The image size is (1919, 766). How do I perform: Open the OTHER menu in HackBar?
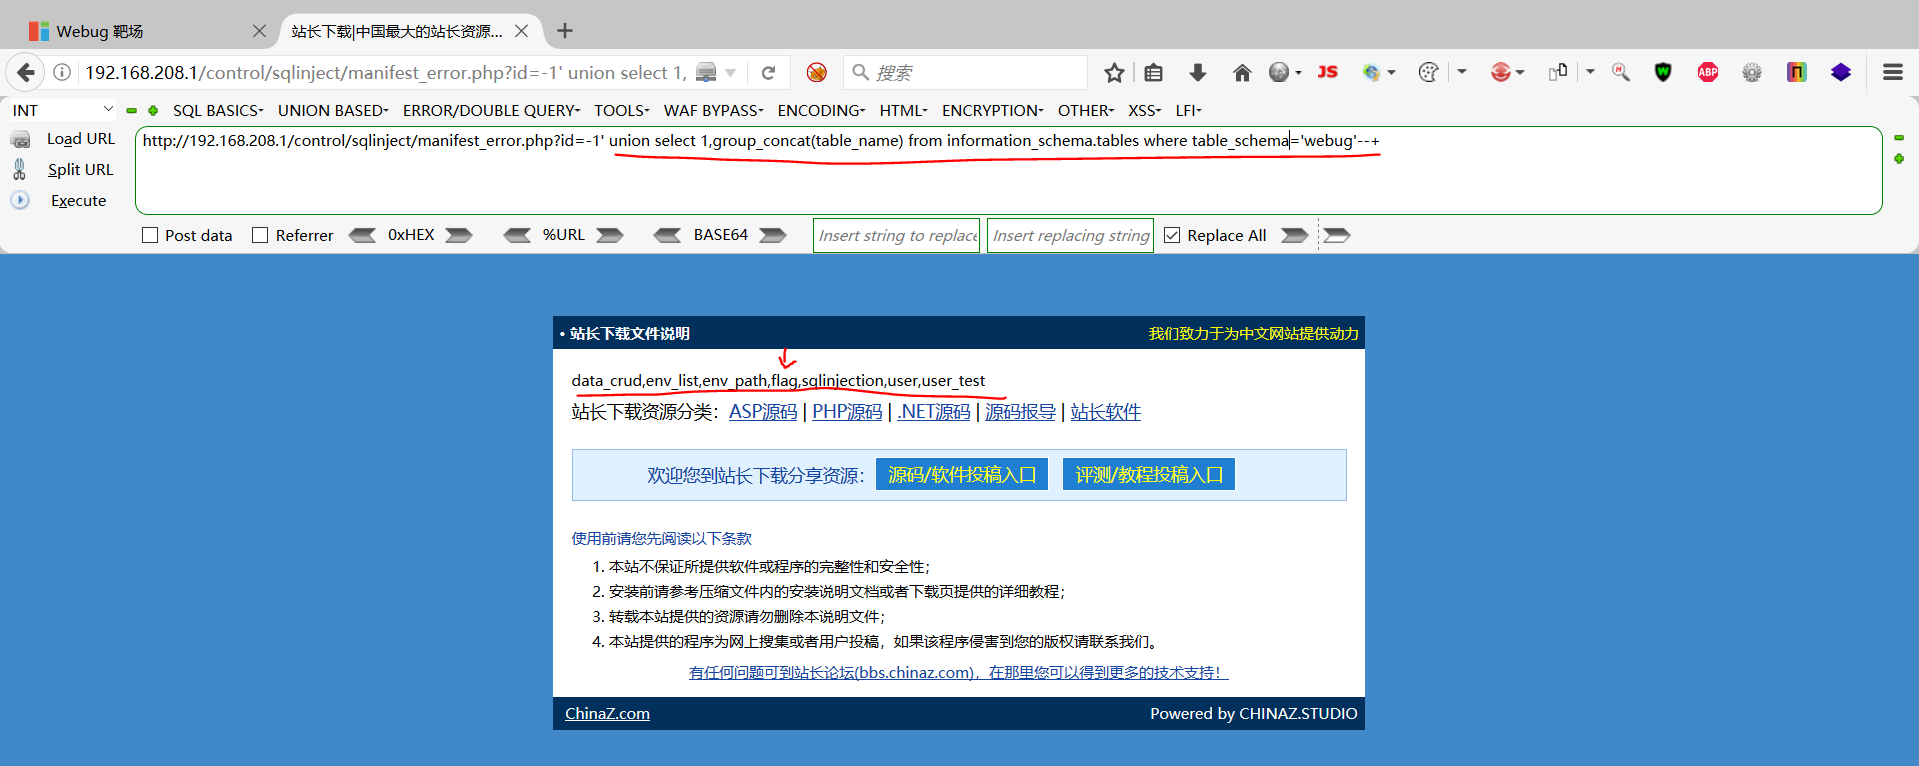tap(1086, 110)
